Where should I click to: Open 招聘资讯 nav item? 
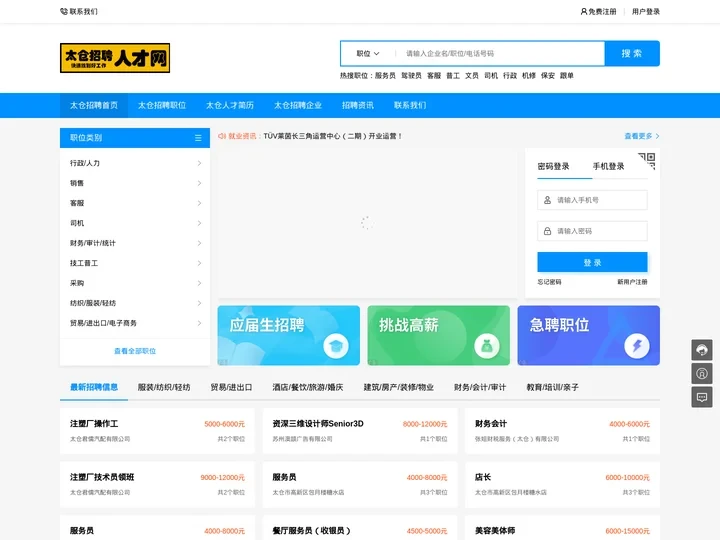point(358,105)
